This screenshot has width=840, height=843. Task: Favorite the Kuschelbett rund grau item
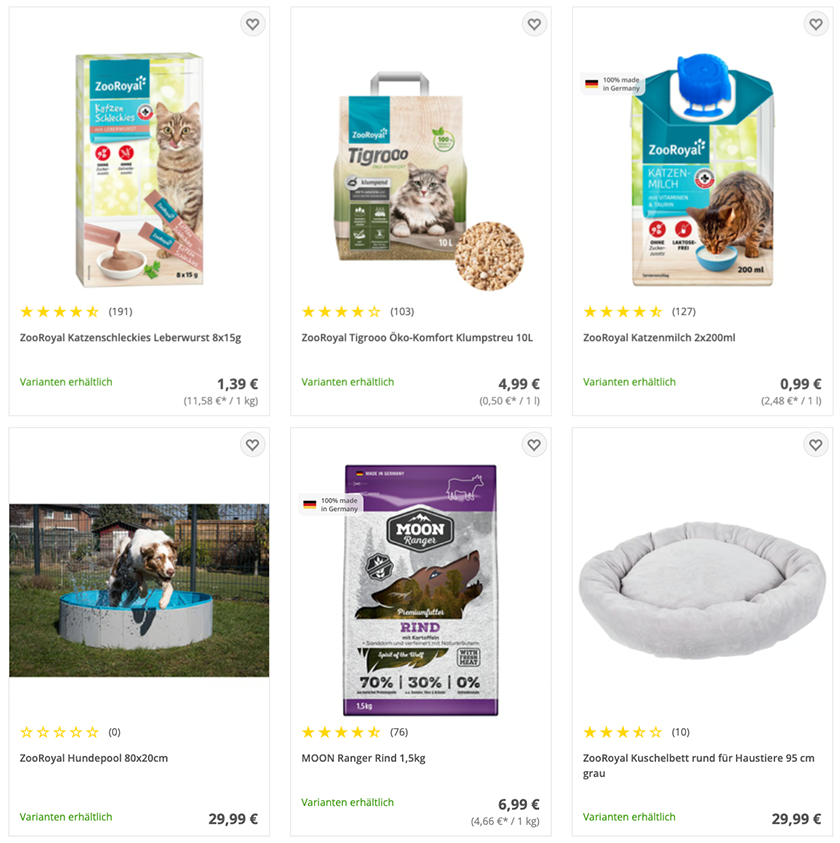tap(816, 445)
